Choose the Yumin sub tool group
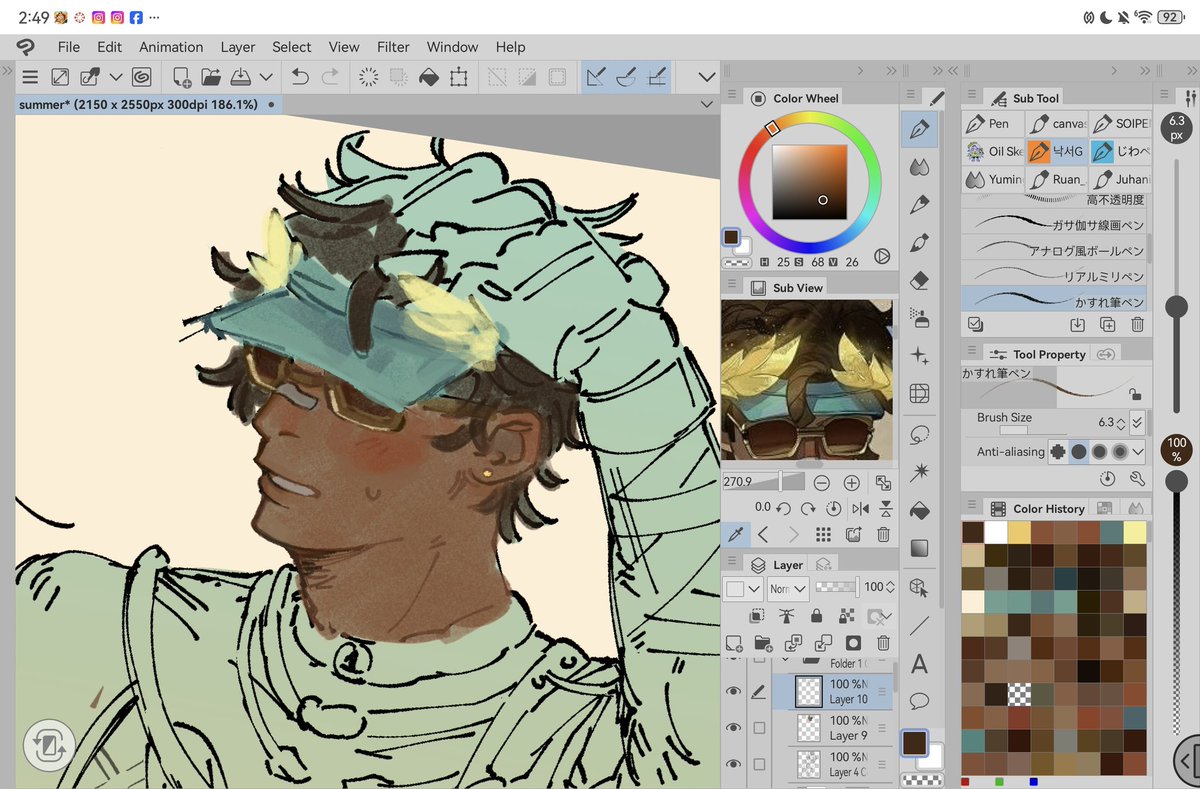 click(x=993, y=179)
